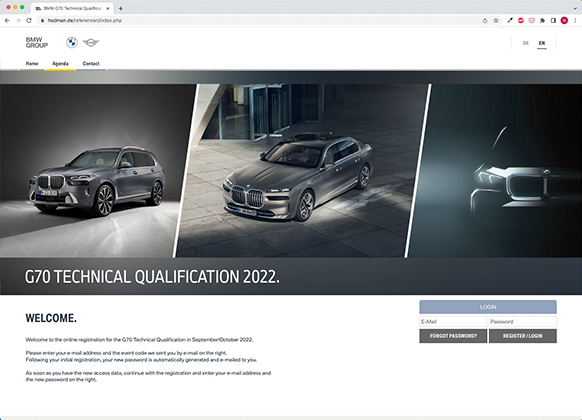Toggle the browser side panel icon
582x420 pixels.
coord(553,20)
